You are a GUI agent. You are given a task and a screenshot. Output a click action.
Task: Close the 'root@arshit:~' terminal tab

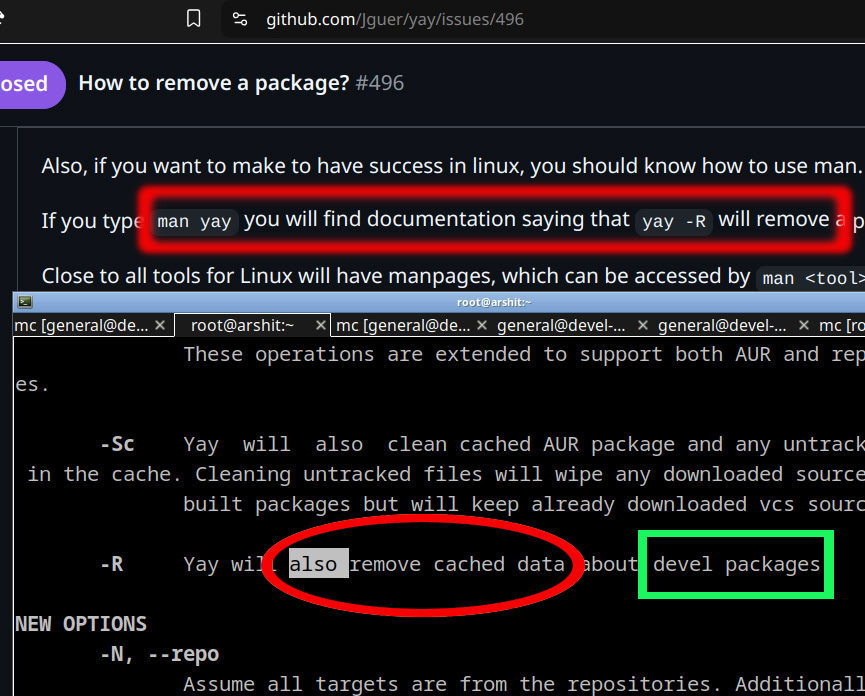tap(321, 325)
